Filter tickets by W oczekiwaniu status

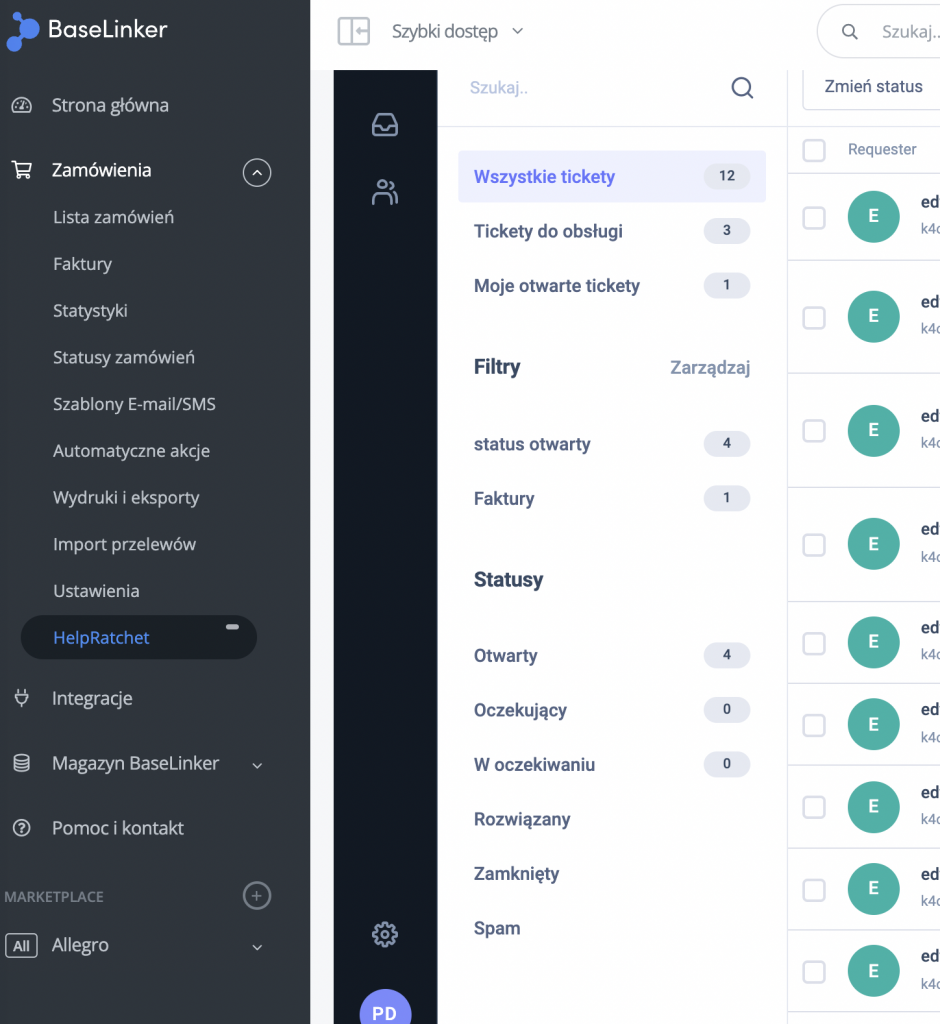pyautogui.click(x=612, y=764)
